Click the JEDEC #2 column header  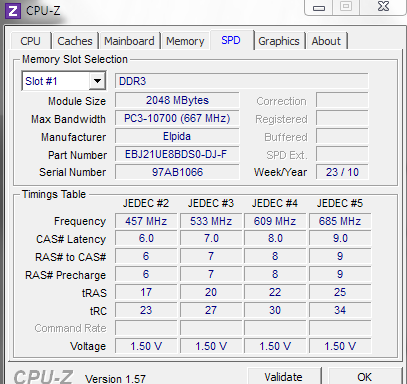(146, 203)
